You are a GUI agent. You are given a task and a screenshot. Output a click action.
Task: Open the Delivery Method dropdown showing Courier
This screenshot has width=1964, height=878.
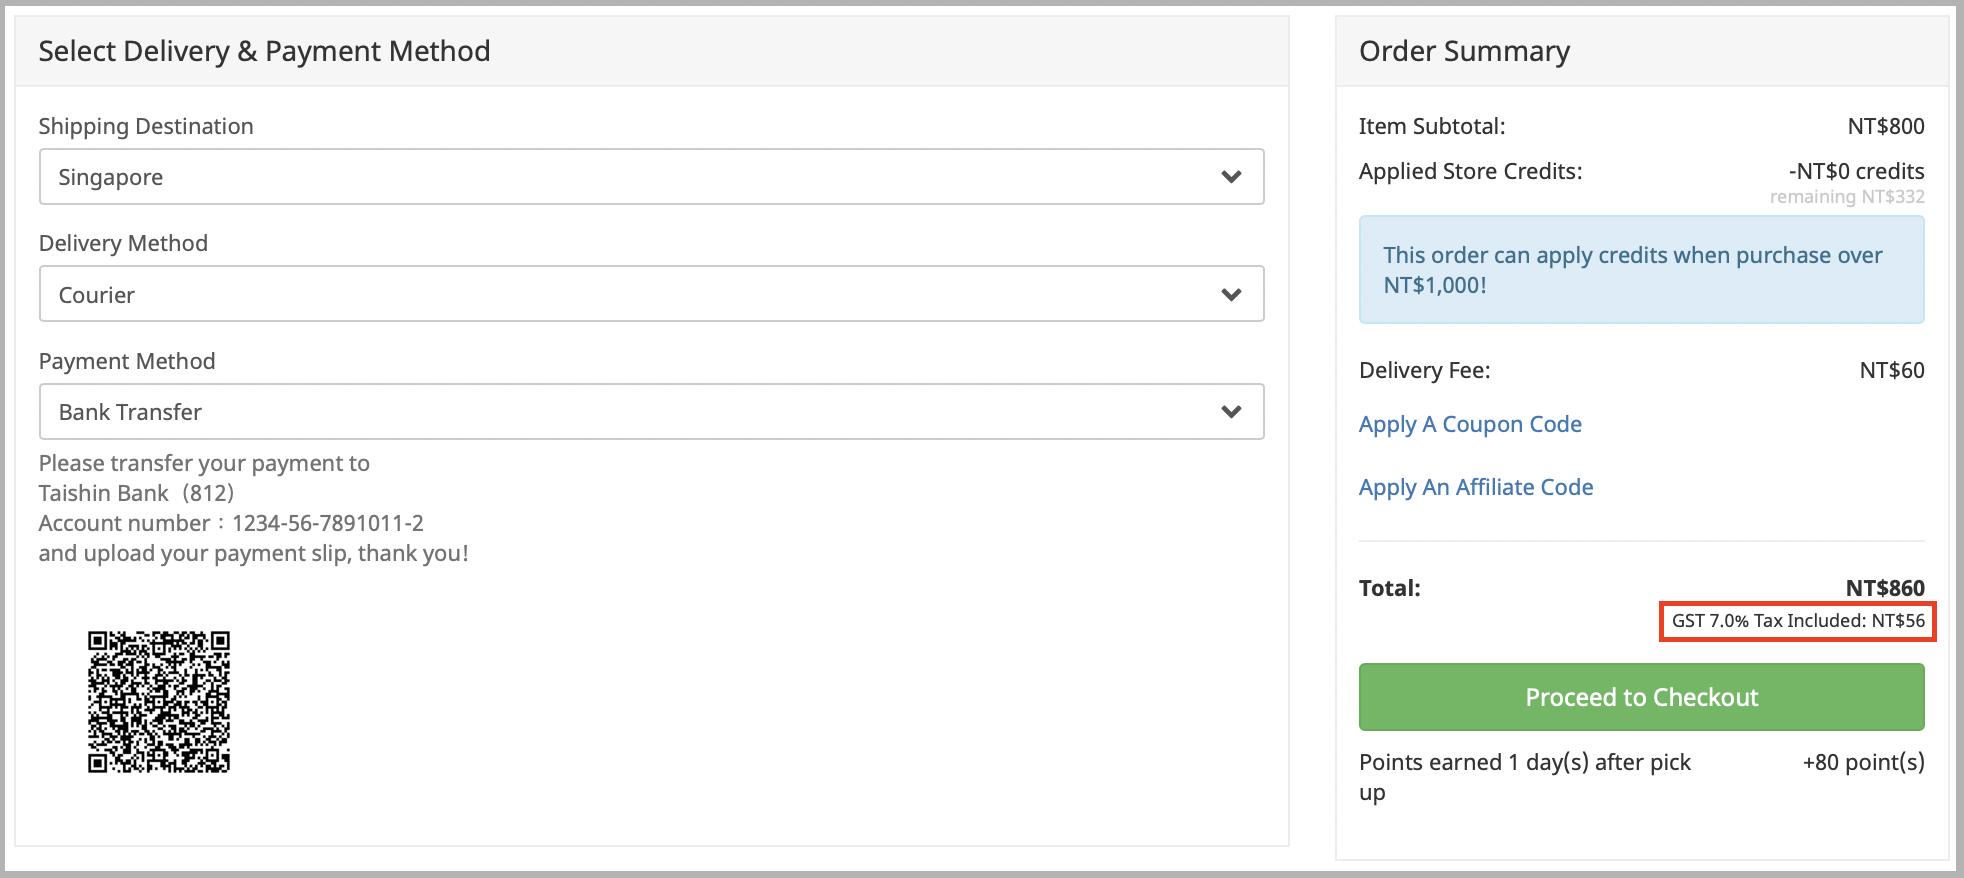click(651, 294)
